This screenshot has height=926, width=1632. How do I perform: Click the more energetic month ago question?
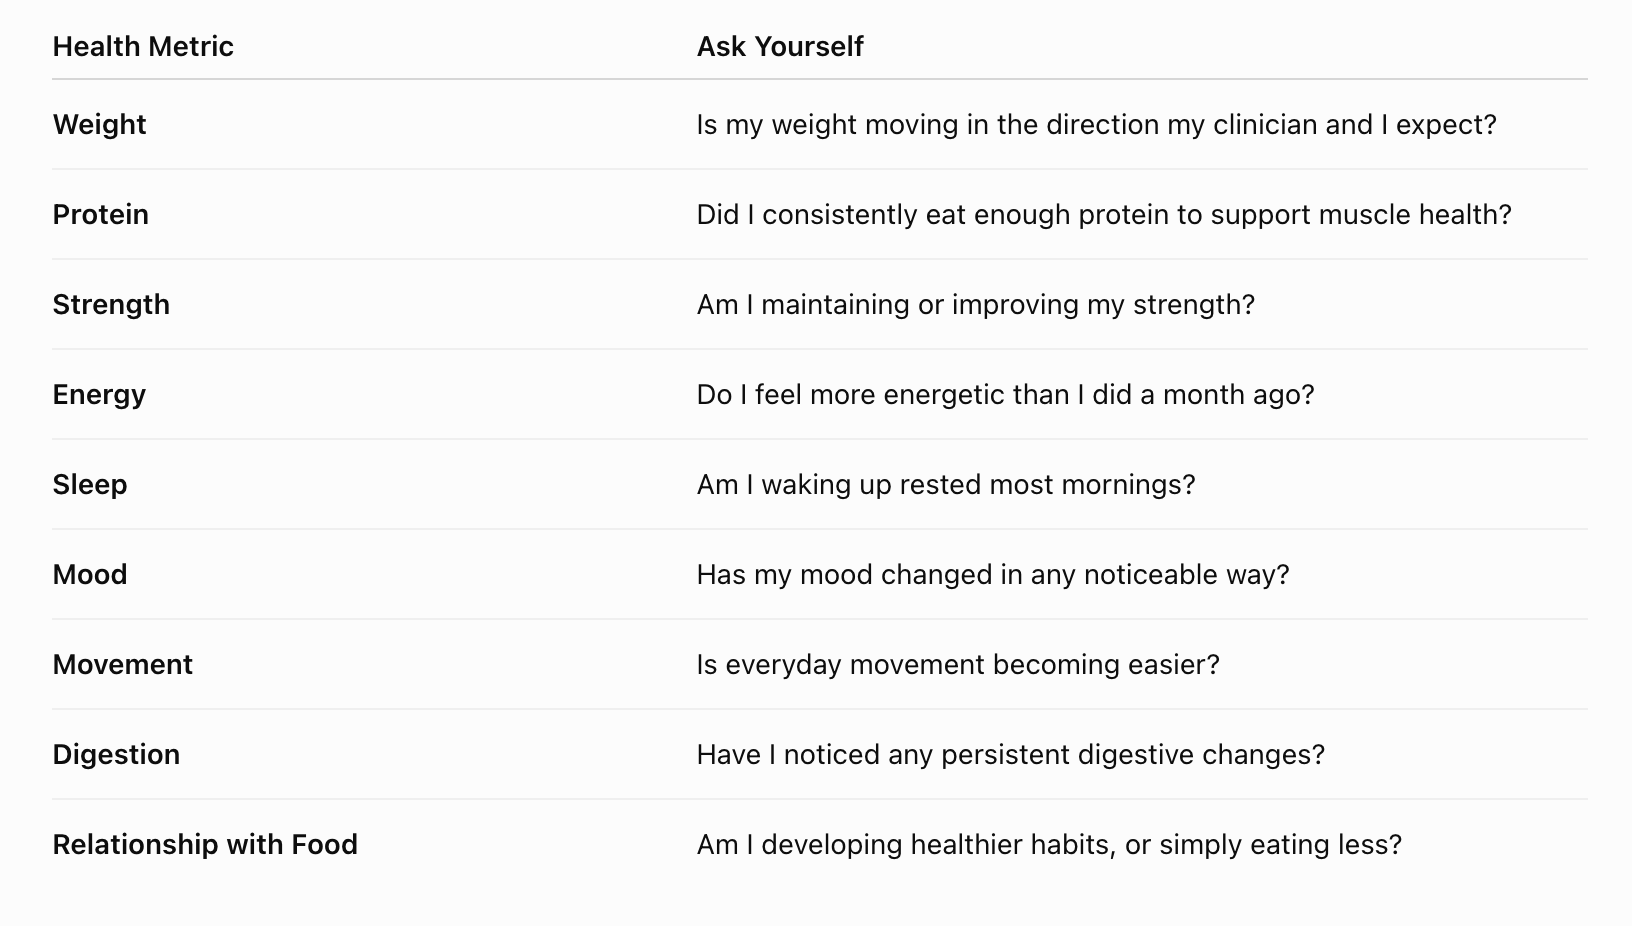click(1005, 395)
